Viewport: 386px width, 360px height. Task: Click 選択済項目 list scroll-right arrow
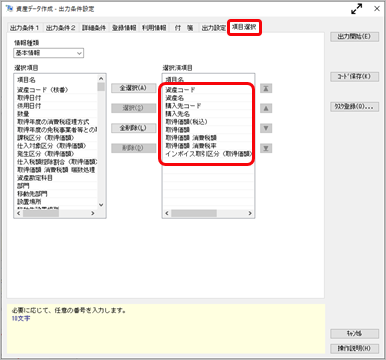250,213
